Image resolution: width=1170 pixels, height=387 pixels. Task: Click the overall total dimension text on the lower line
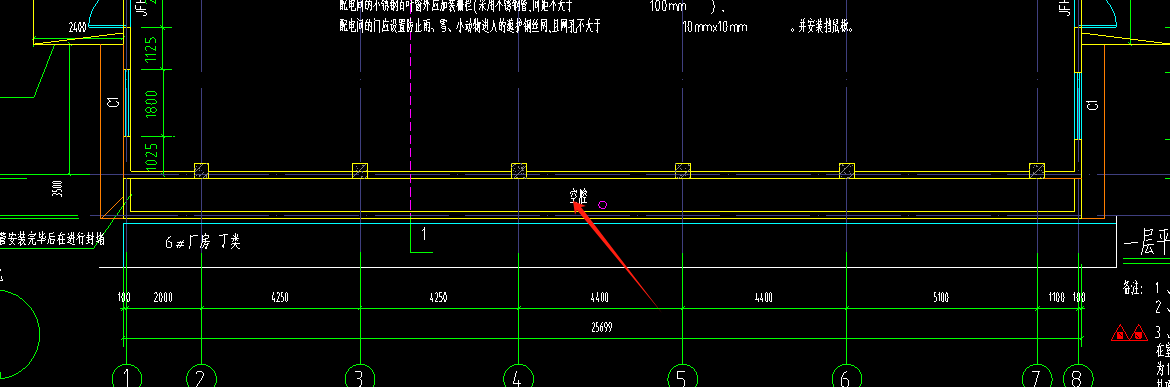601,327
